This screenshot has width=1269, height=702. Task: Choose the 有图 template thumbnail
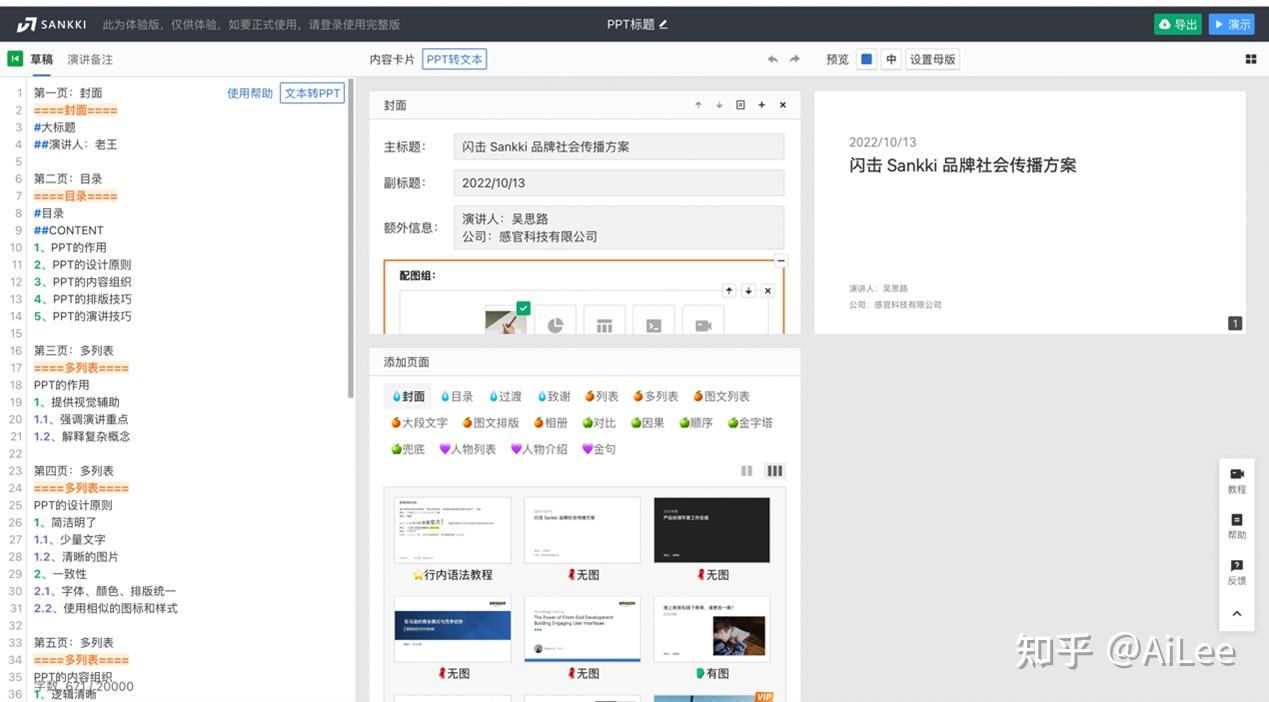712,629
